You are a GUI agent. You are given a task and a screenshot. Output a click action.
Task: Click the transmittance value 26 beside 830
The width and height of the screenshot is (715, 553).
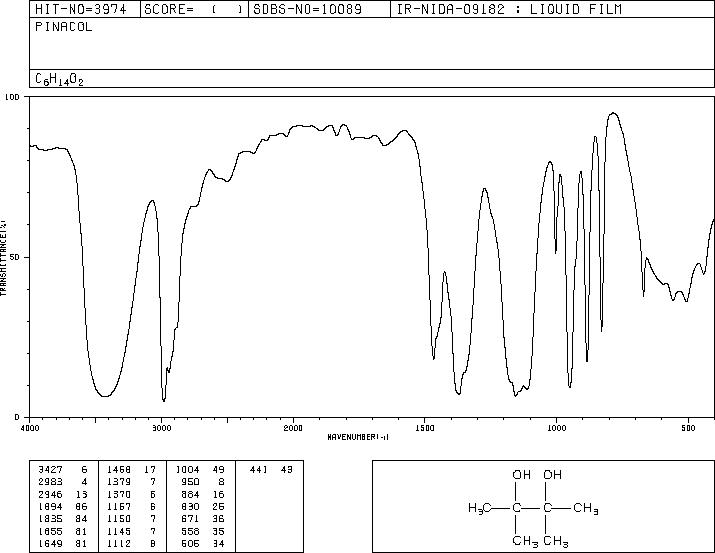pyautogui.click(x=218, y=506)
